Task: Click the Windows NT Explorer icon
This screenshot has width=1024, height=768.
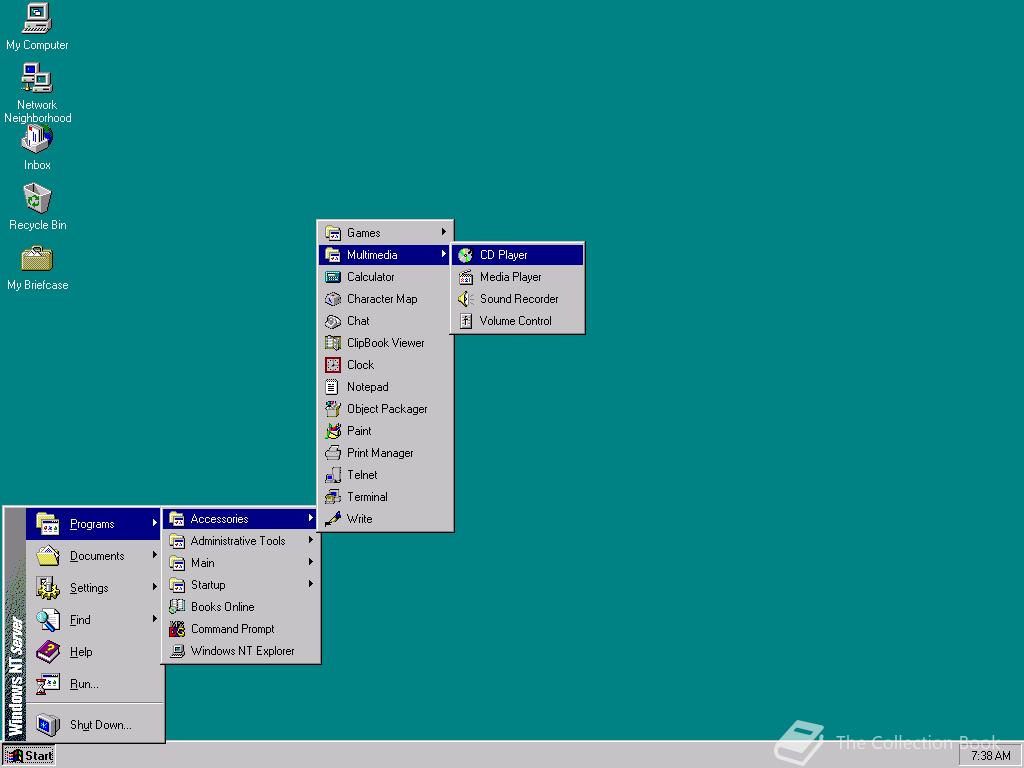Action: tap(177, 651)
